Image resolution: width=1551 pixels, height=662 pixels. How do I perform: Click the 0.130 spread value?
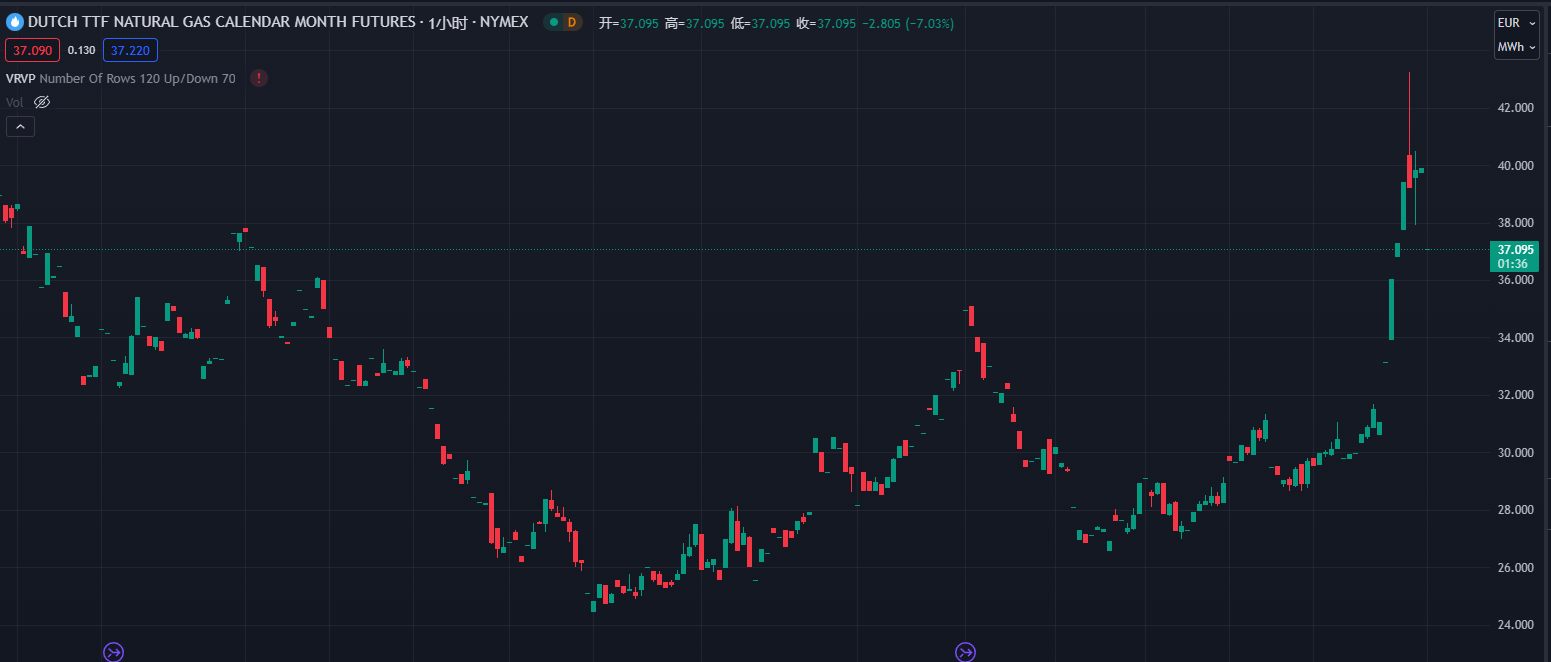coord(82,50)
